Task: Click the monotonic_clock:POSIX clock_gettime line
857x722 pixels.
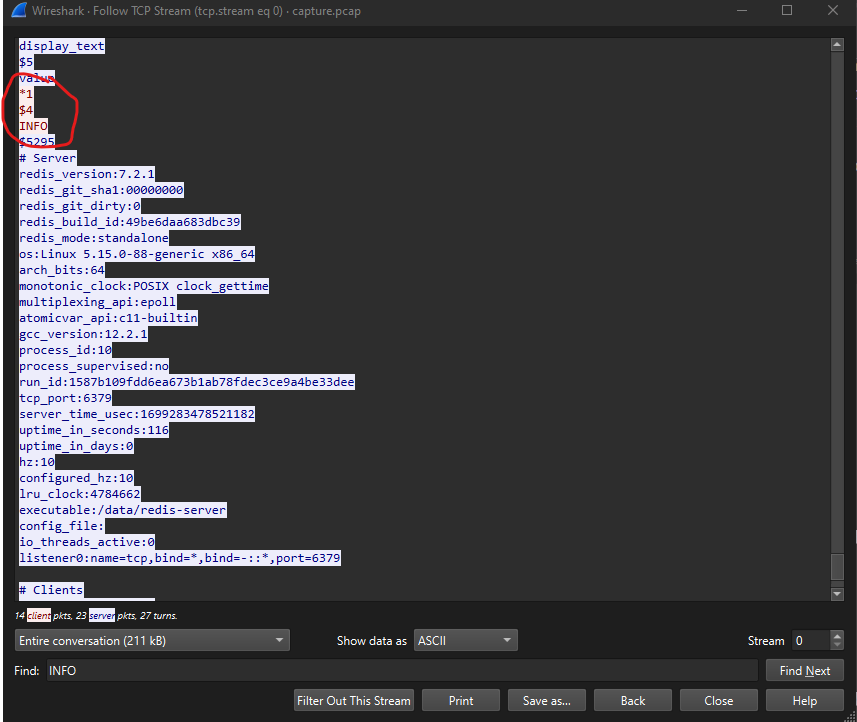Action: [x=144, y=286]
